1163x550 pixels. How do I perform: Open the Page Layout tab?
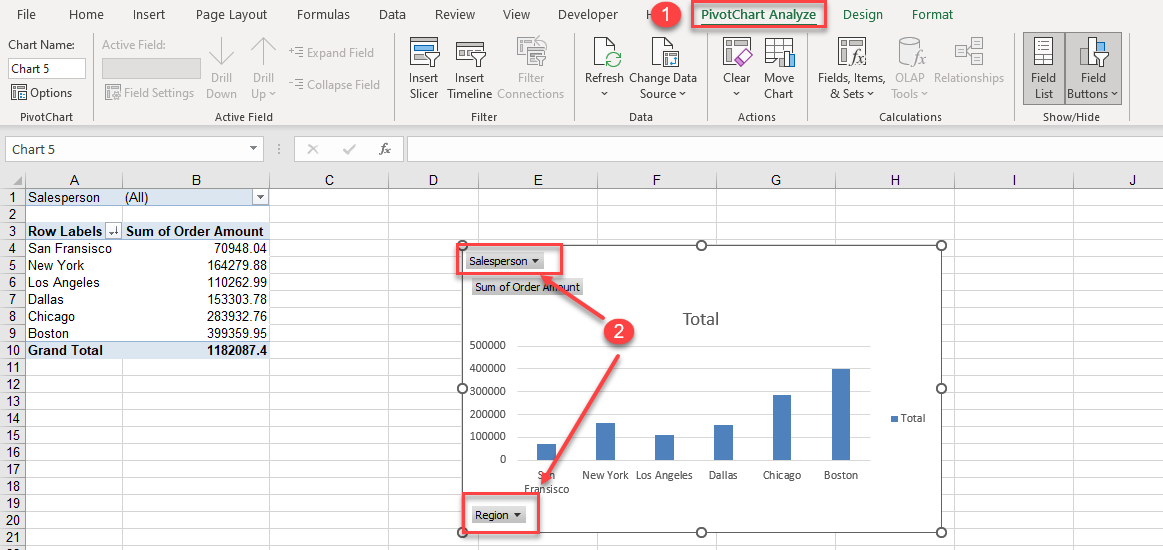[231, 15]
